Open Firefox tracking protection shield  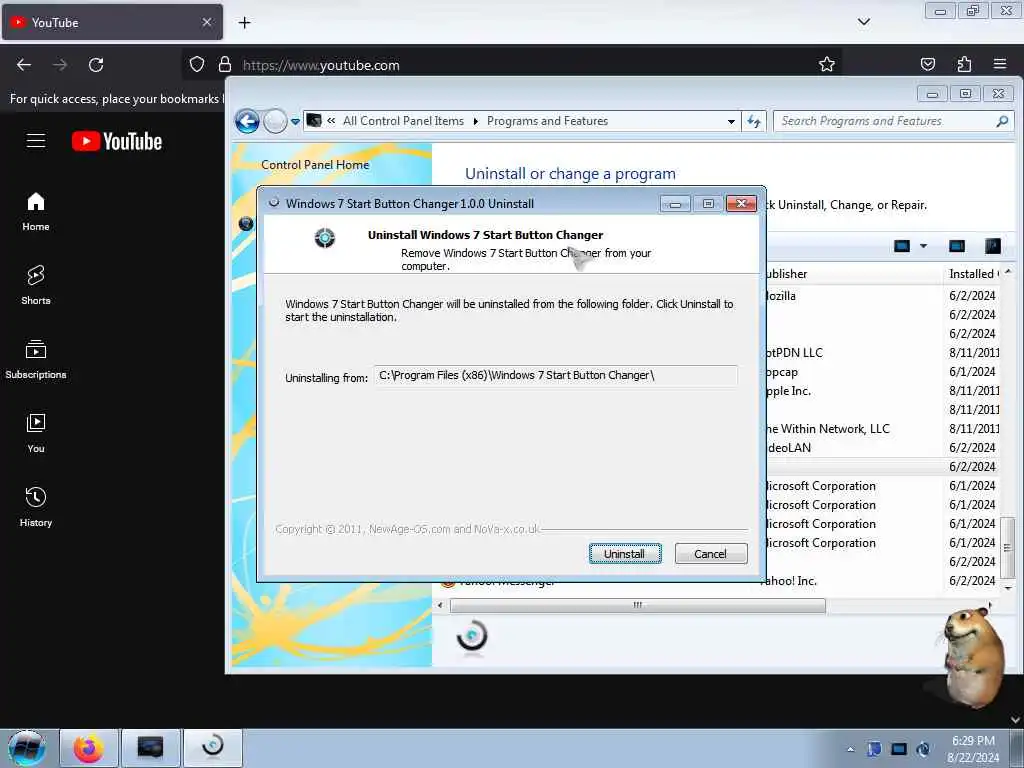197,64
